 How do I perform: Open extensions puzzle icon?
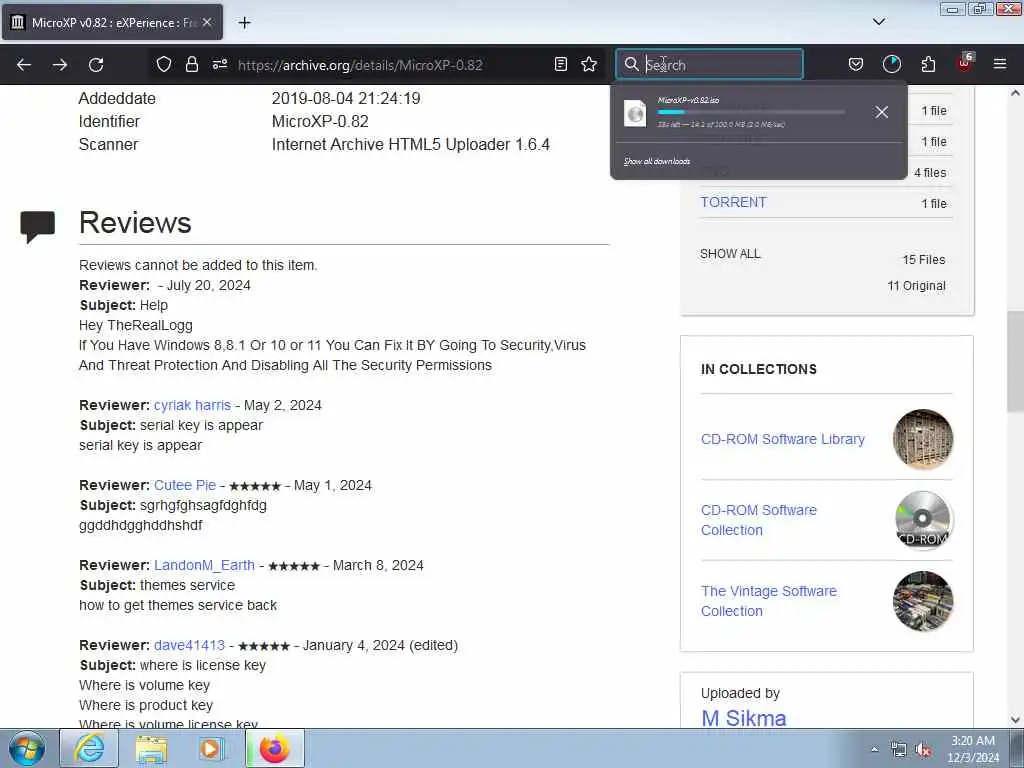pyautogui.click(x=928, y=65)
